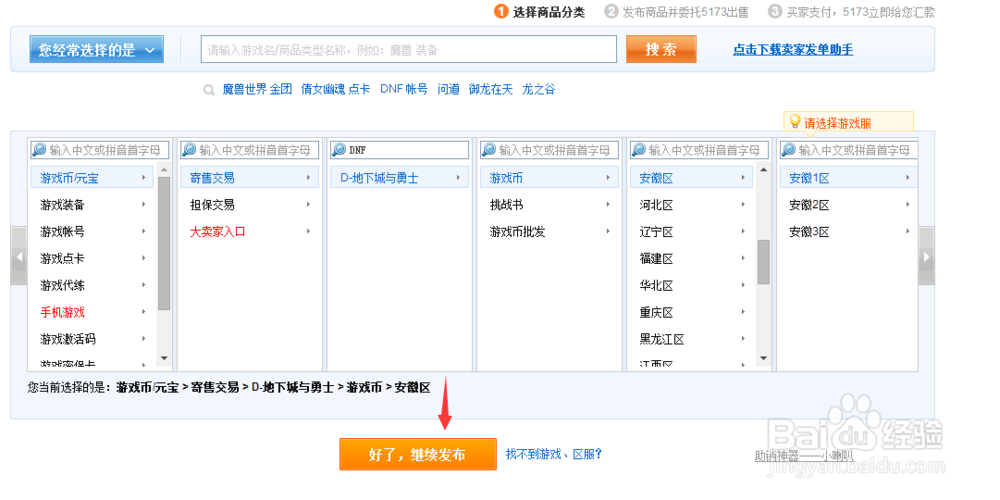This screenshot has height=500, width=1000.
Task: Click search icon in first column filter
Action: point(40,150)
